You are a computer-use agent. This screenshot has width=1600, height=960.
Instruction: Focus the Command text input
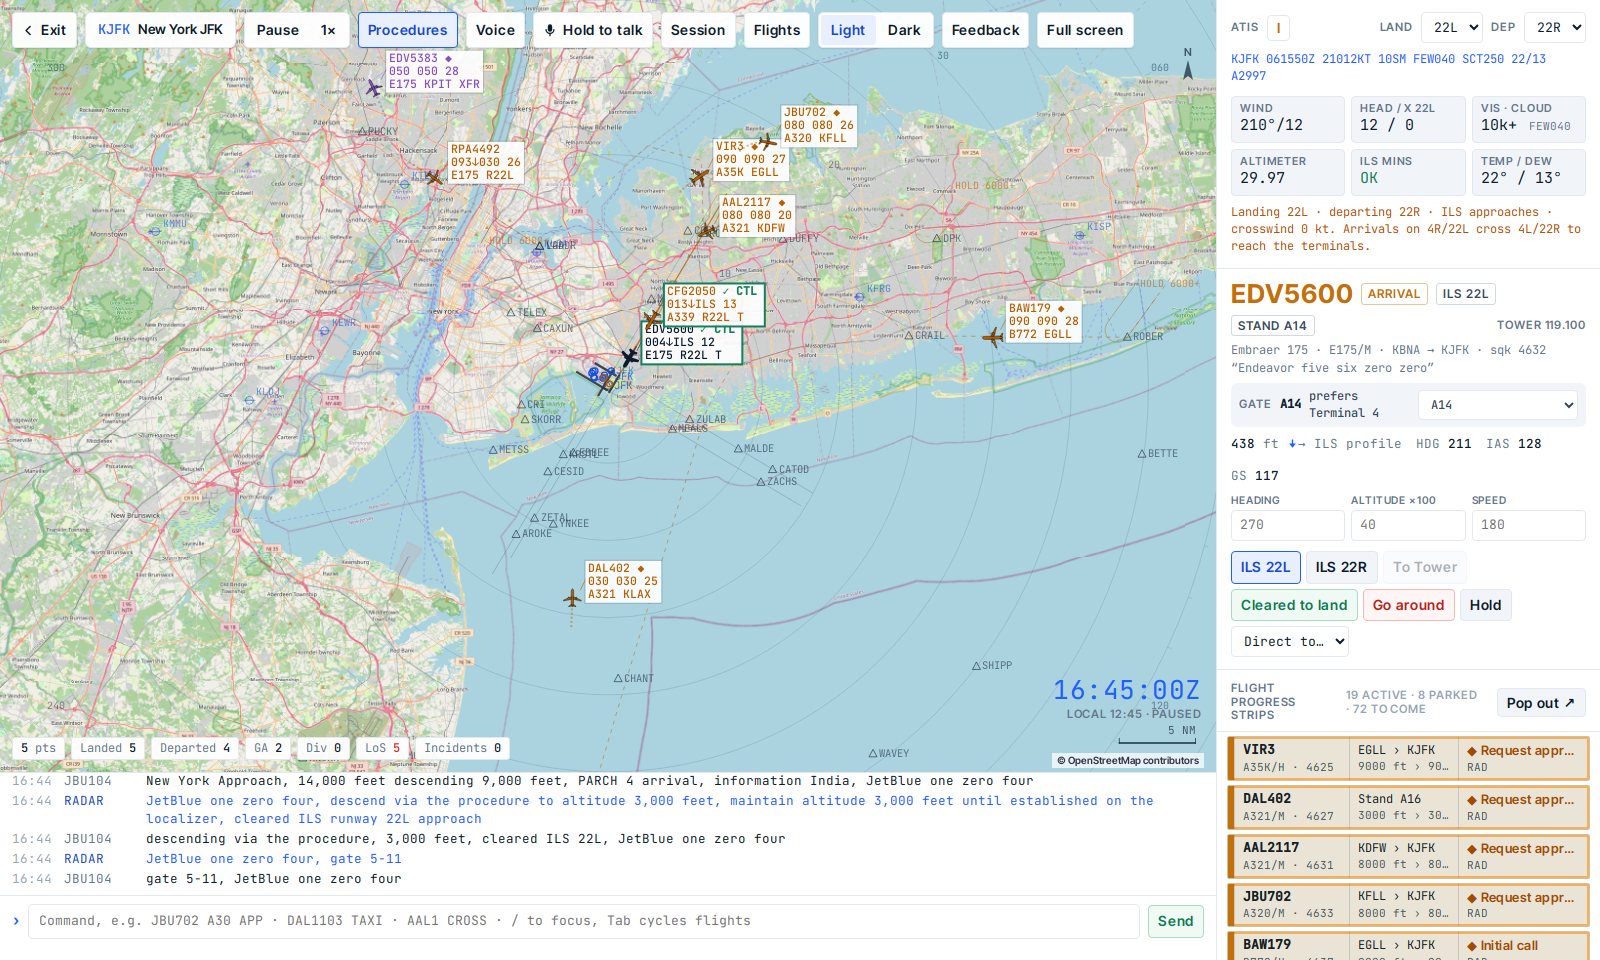point(583,921)
